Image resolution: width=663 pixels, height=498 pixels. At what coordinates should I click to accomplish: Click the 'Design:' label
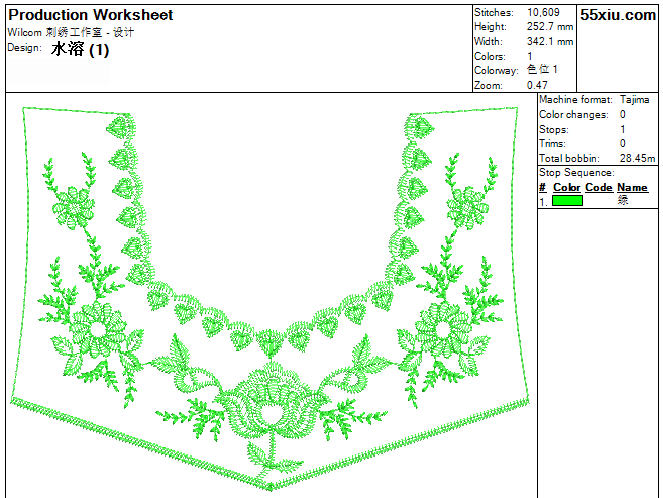click(x=25, y=48)
